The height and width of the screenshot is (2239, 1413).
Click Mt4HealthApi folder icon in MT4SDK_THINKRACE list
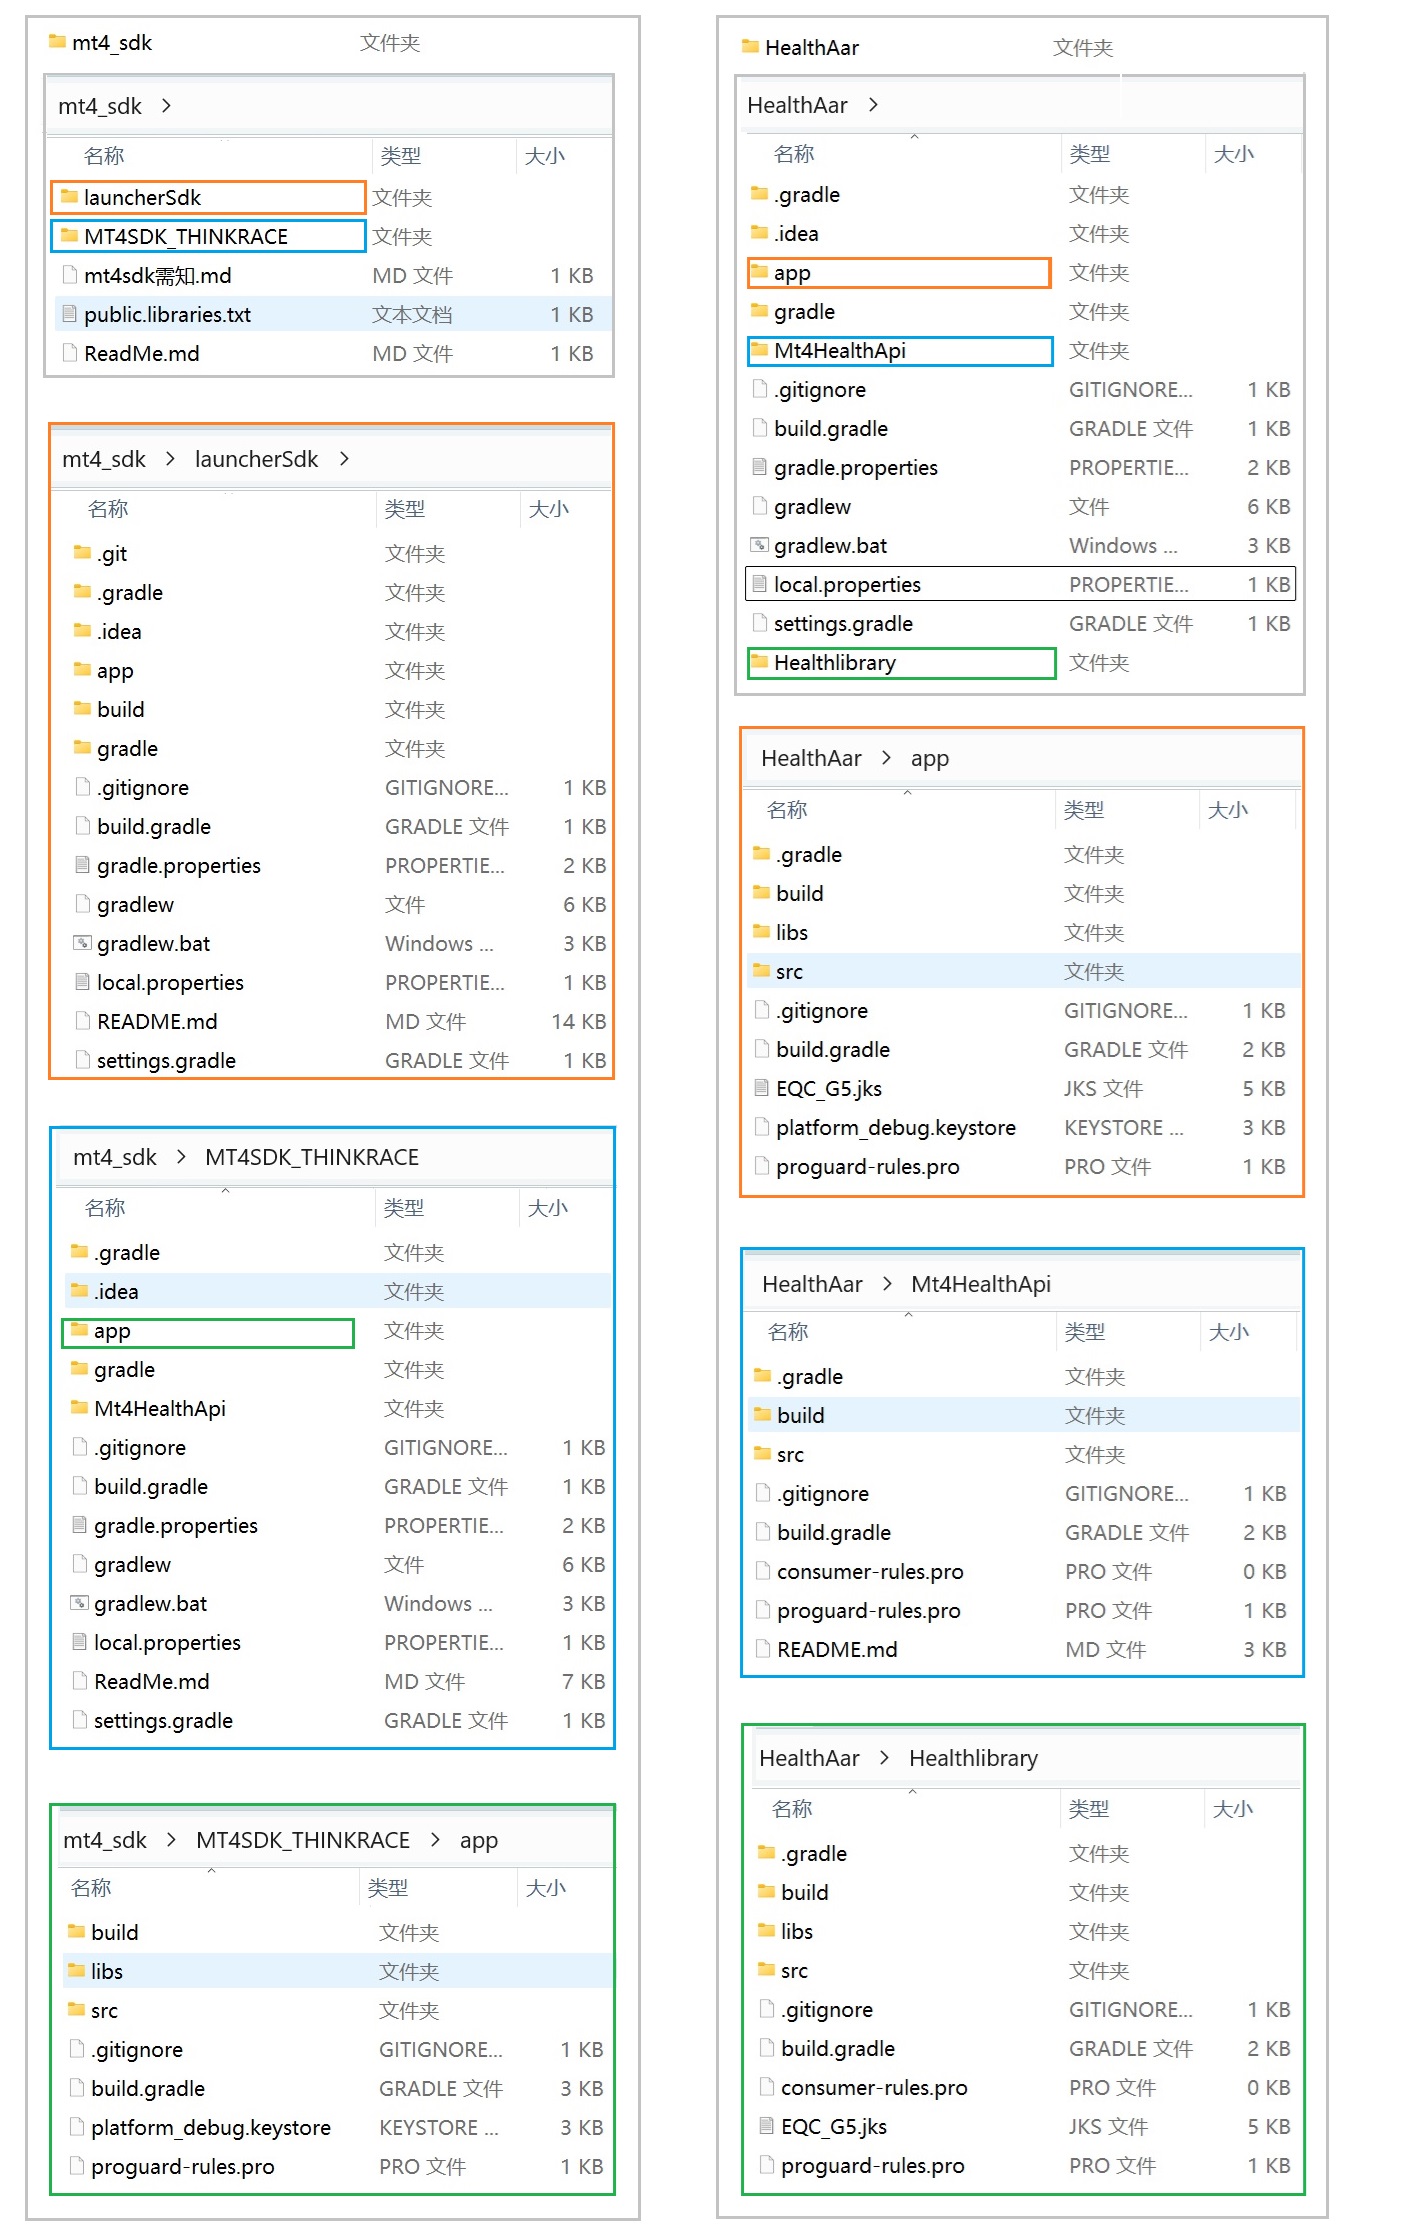(x=80, y=1408)
